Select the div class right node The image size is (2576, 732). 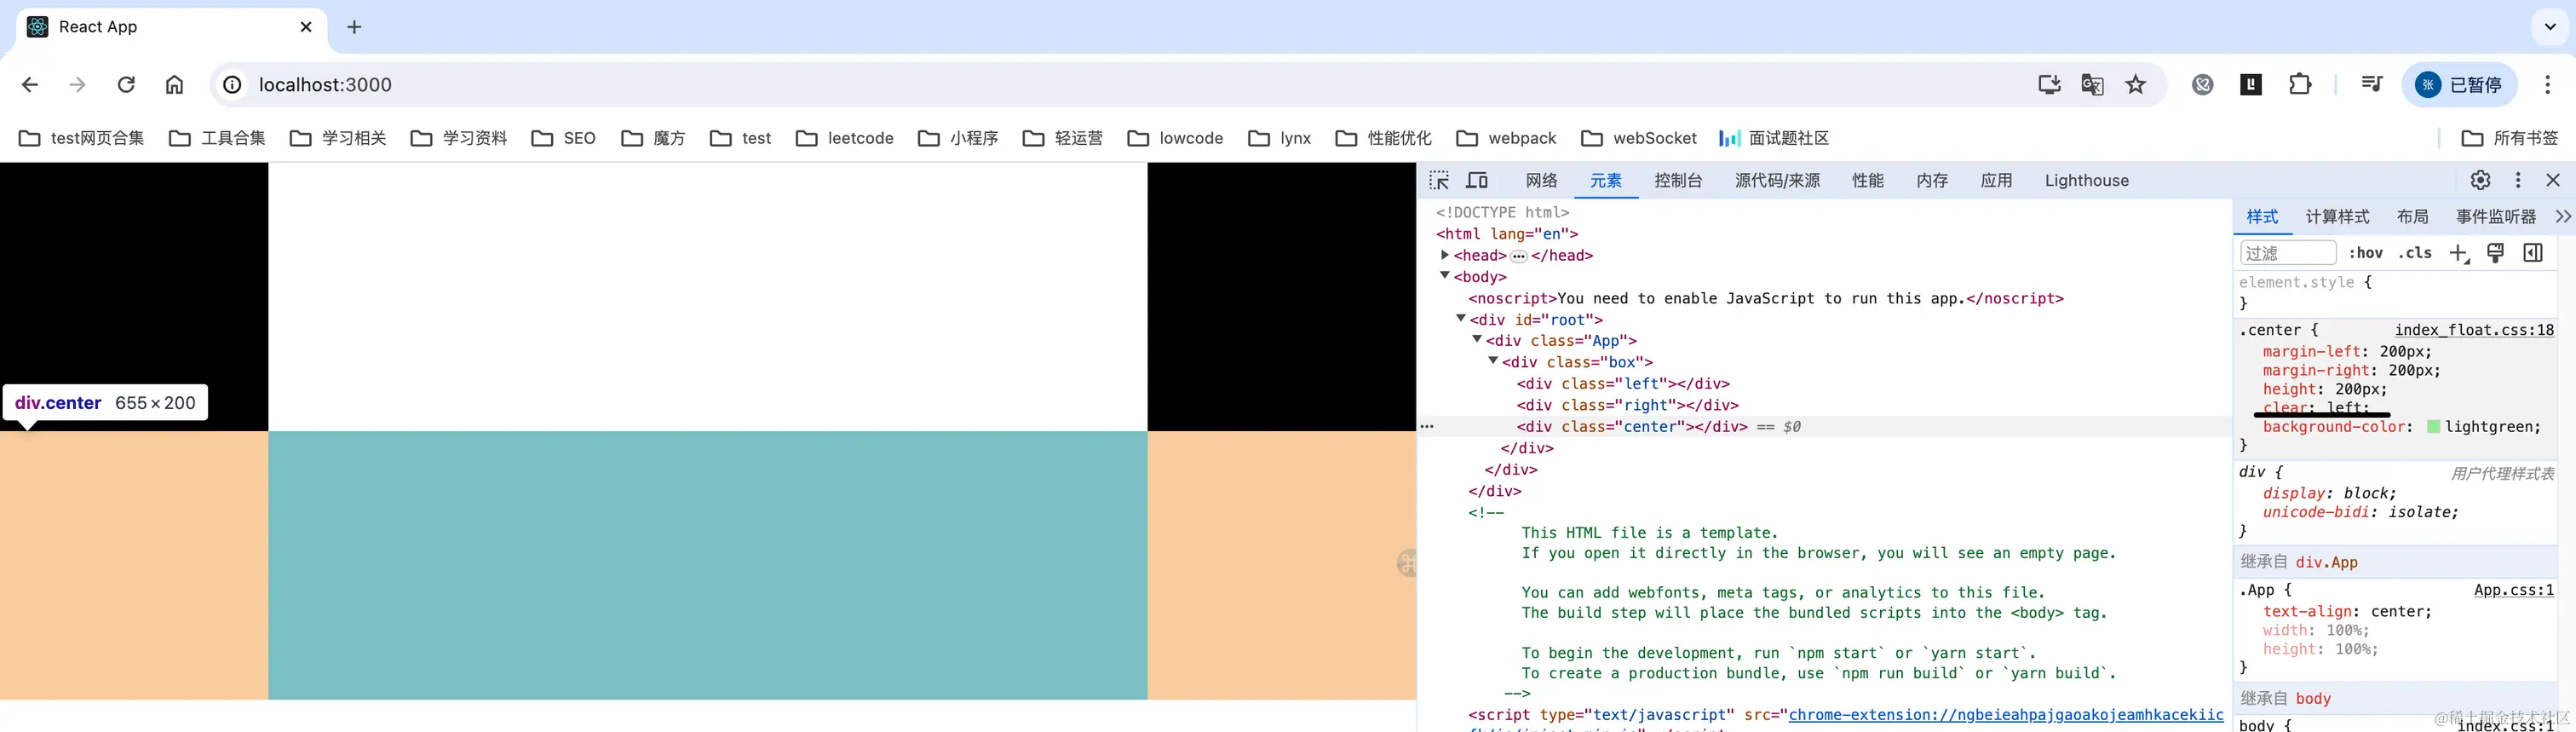1628,405
